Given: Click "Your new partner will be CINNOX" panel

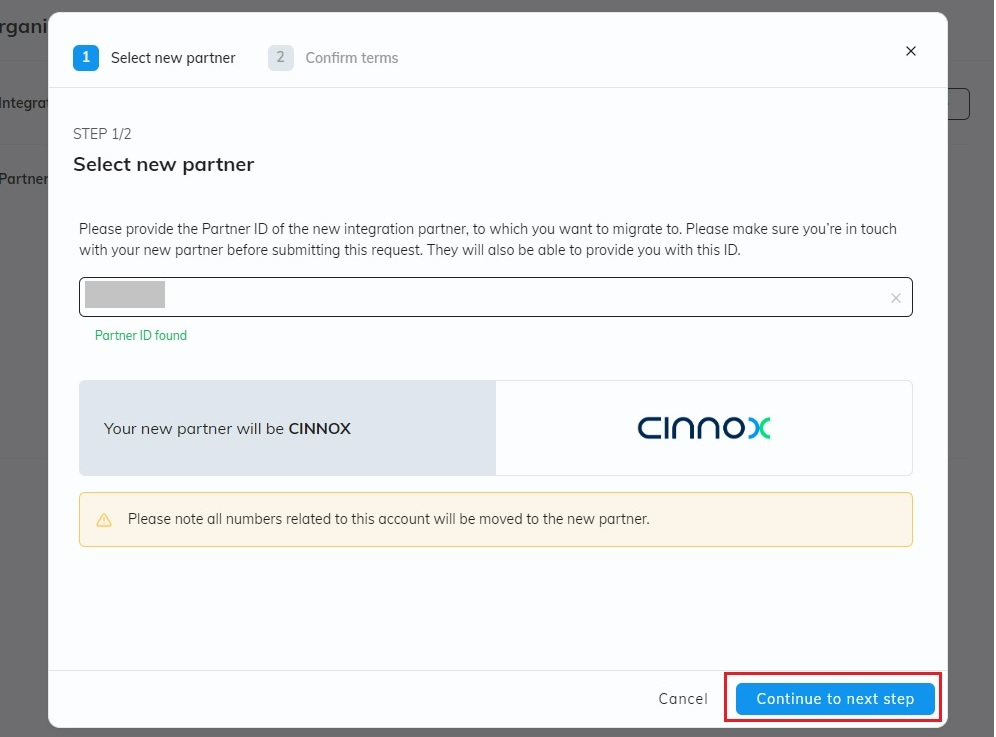Looking at the screenshot, I should [228, 428].
